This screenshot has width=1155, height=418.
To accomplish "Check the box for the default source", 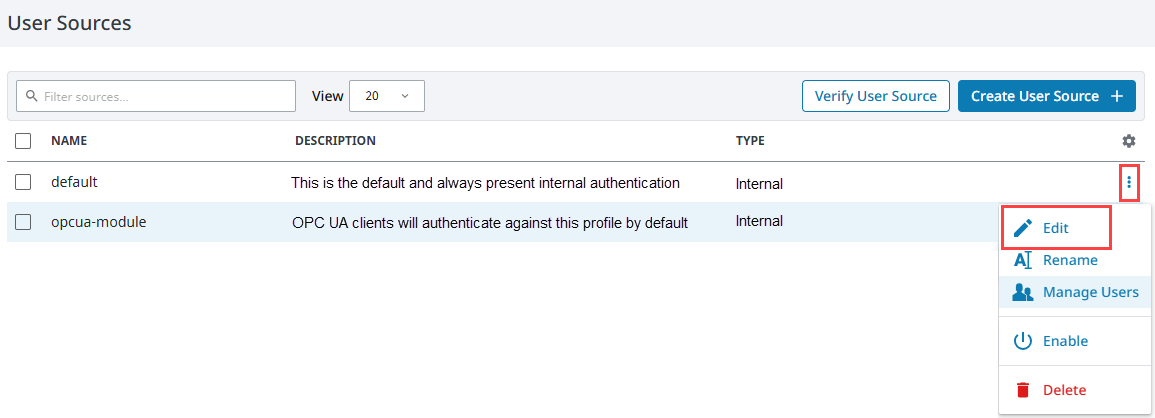I will 23,181.
